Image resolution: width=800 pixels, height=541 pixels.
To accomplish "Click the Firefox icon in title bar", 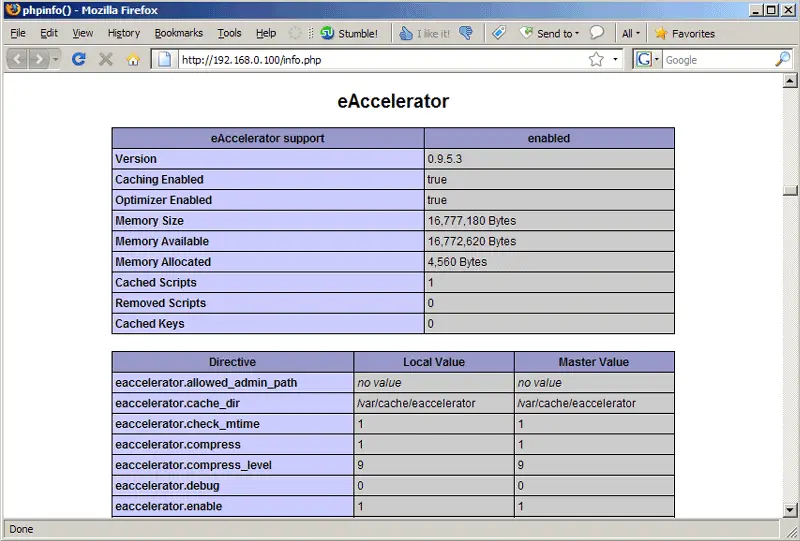I will tap(13, 10).
